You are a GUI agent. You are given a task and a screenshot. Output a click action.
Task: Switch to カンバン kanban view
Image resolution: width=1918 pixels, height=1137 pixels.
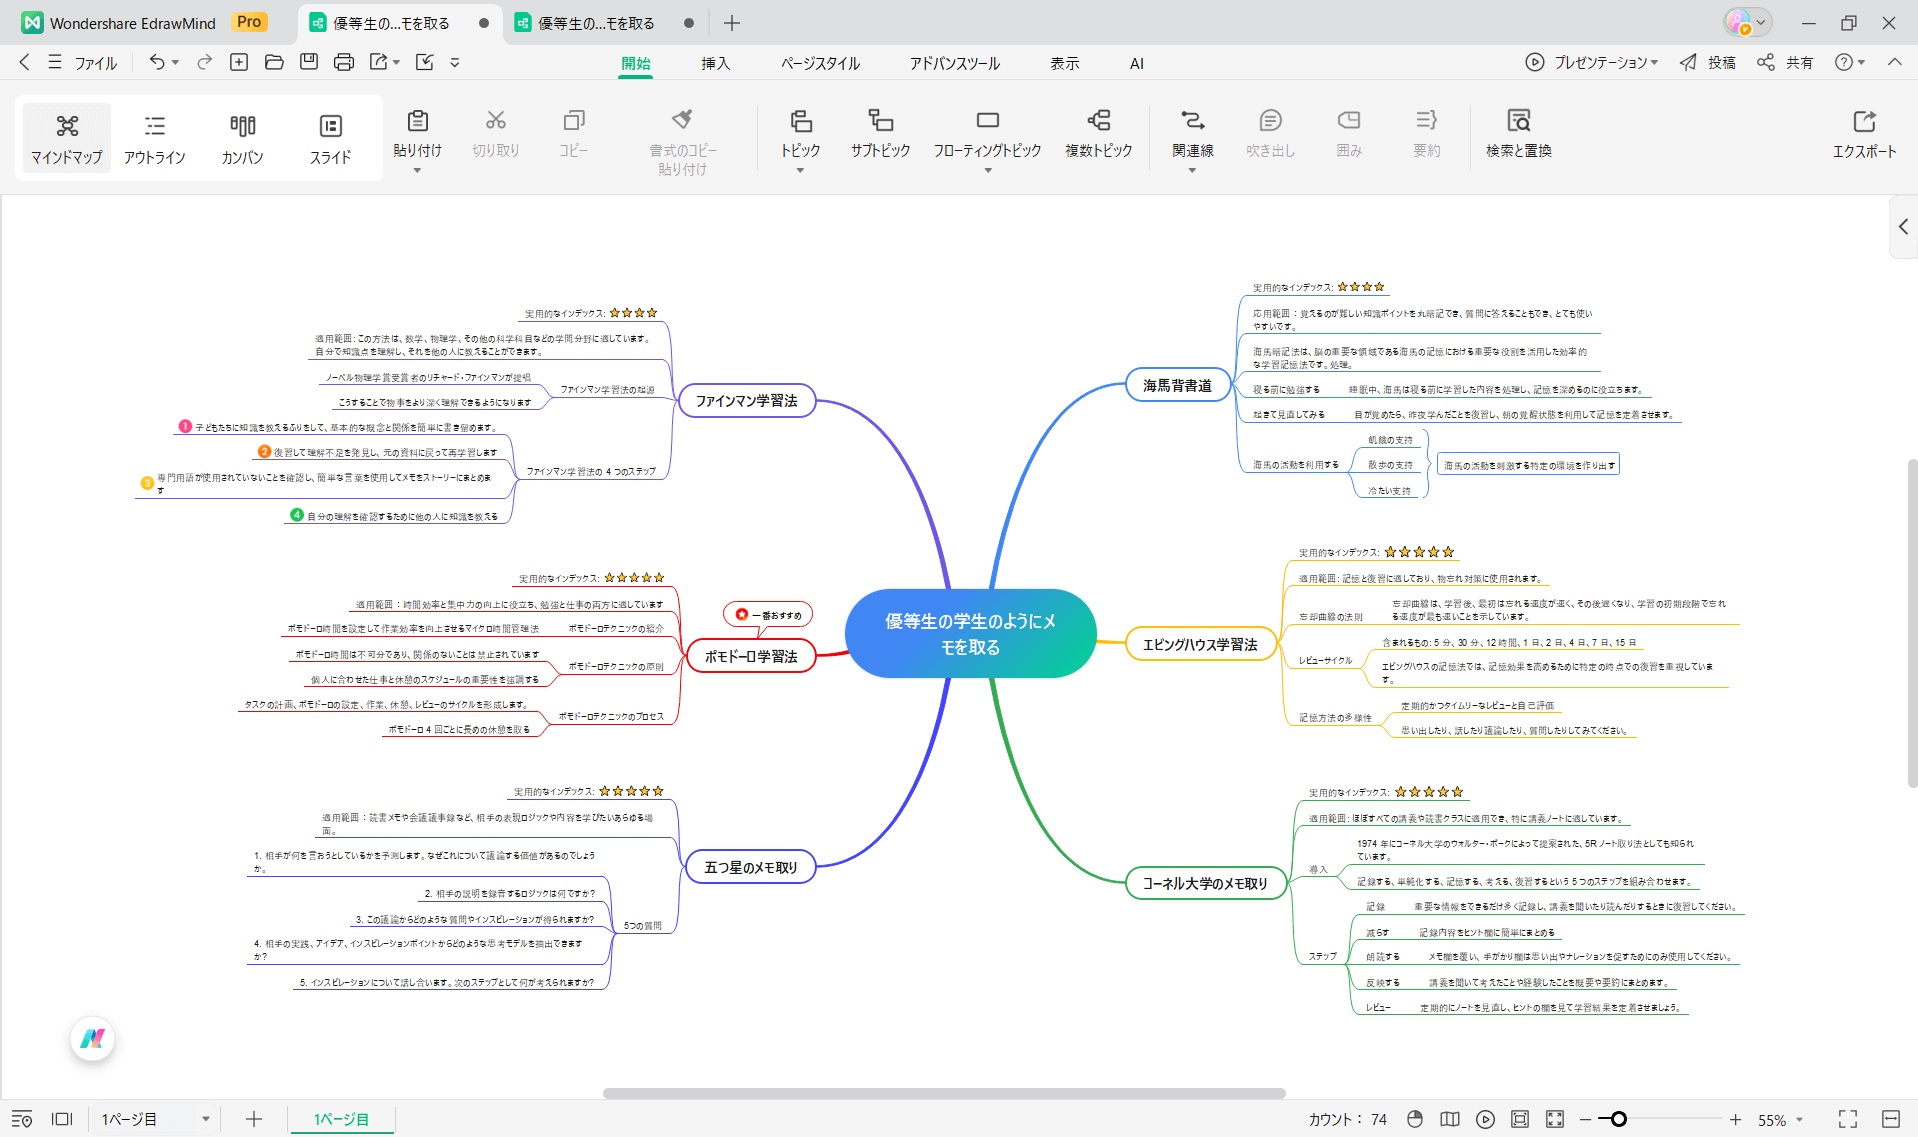point(242,138)
